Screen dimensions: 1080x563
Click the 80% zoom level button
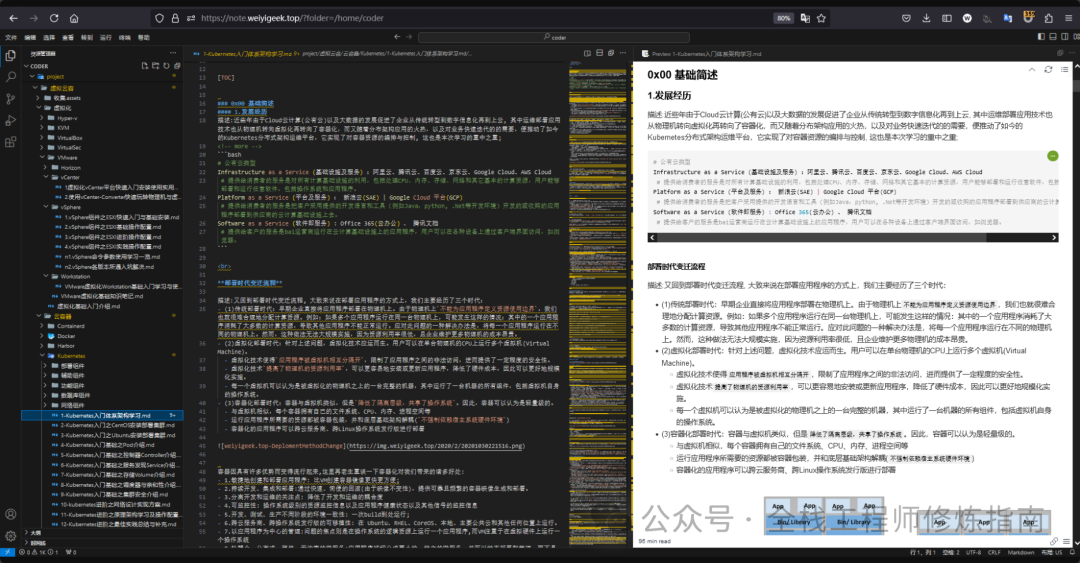coord(783,19)
